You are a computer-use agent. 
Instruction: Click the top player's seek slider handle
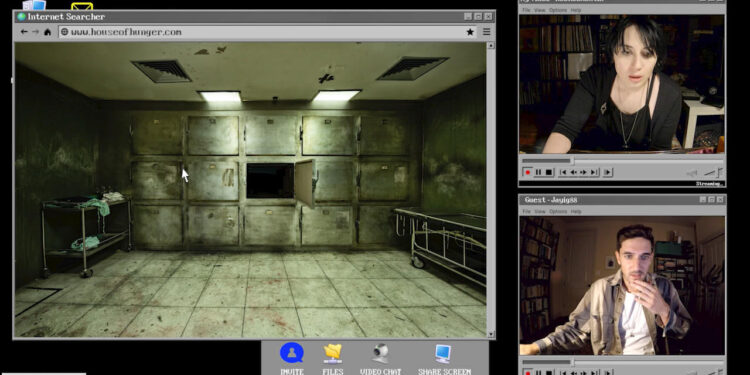[x=572, y=161]
